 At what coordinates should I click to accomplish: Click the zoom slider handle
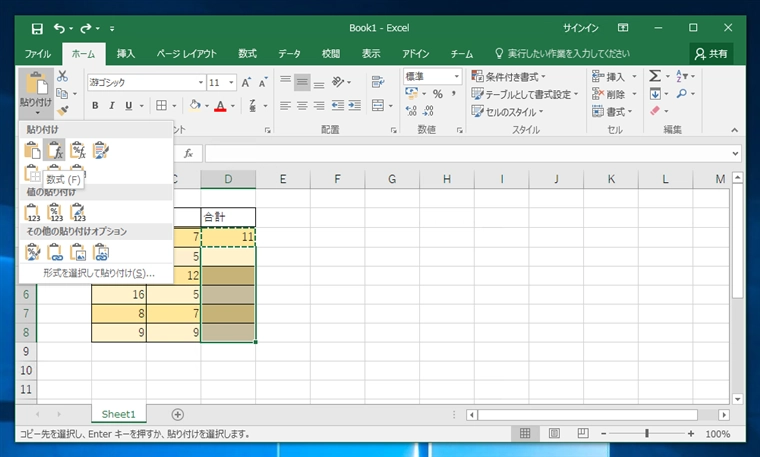647,433
